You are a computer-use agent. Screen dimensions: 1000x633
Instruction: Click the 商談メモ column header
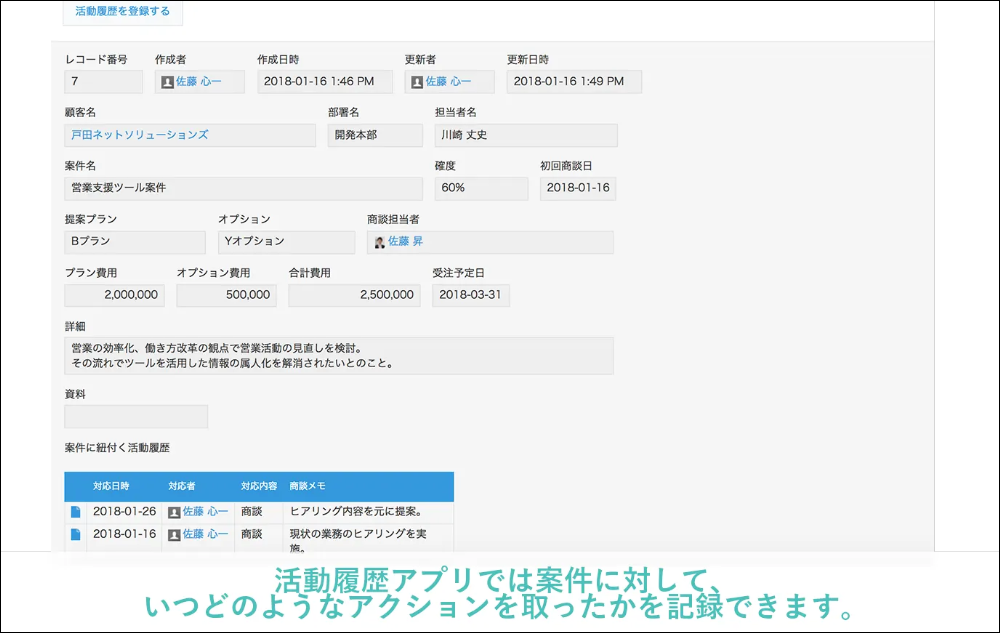coord(307,487)
